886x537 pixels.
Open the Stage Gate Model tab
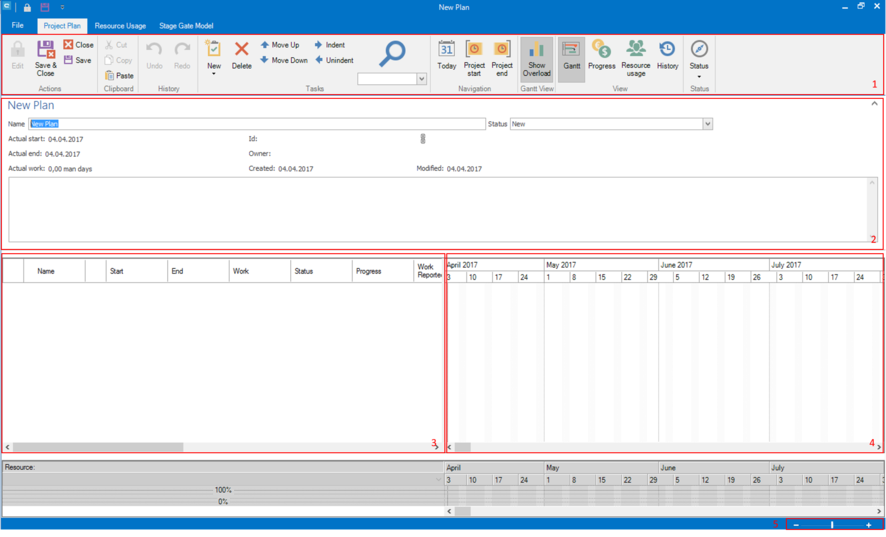point(186,26)
